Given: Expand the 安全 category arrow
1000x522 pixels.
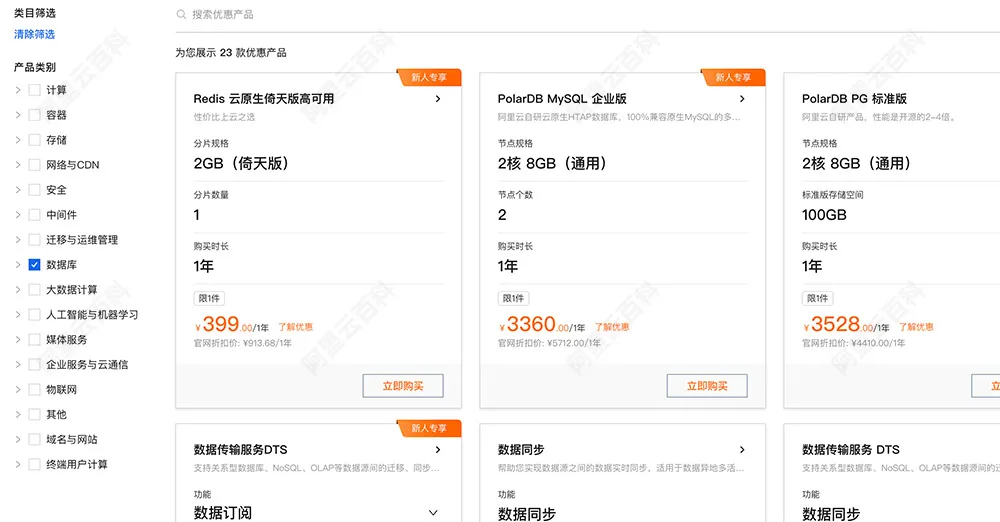Looking at the screenshot, I should [18, 190].
